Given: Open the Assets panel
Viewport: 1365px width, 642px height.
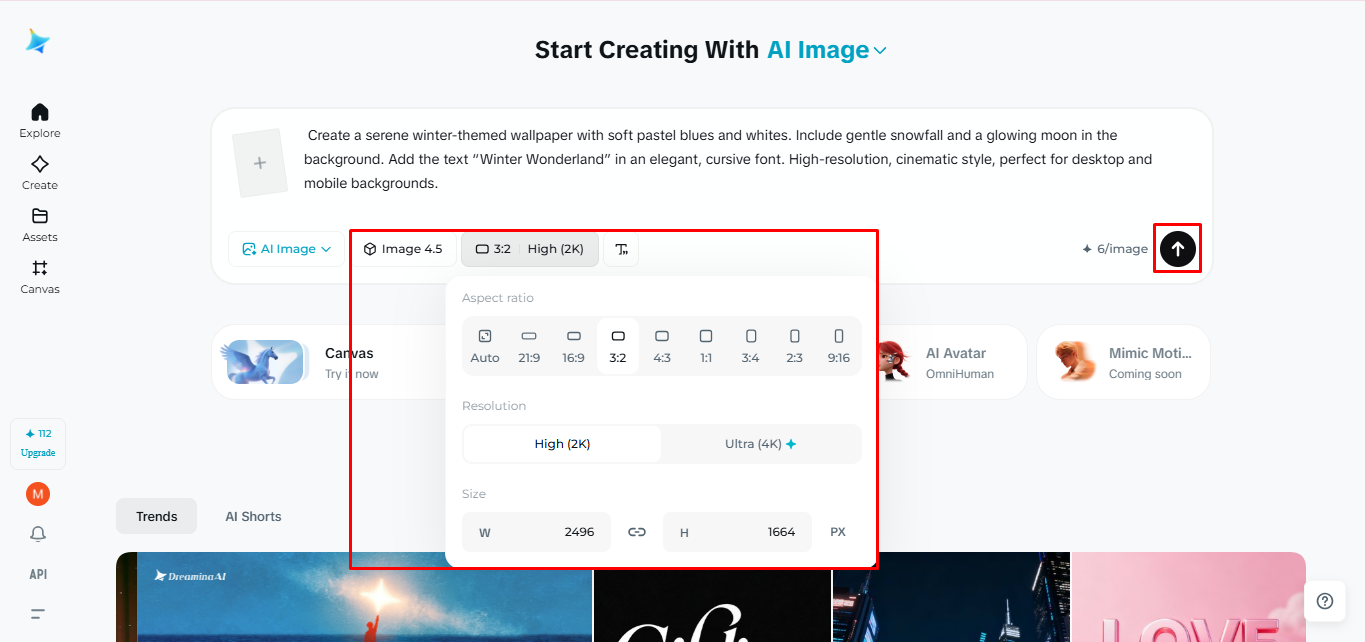Looking at the screenshot, I should tap(39, 225).
